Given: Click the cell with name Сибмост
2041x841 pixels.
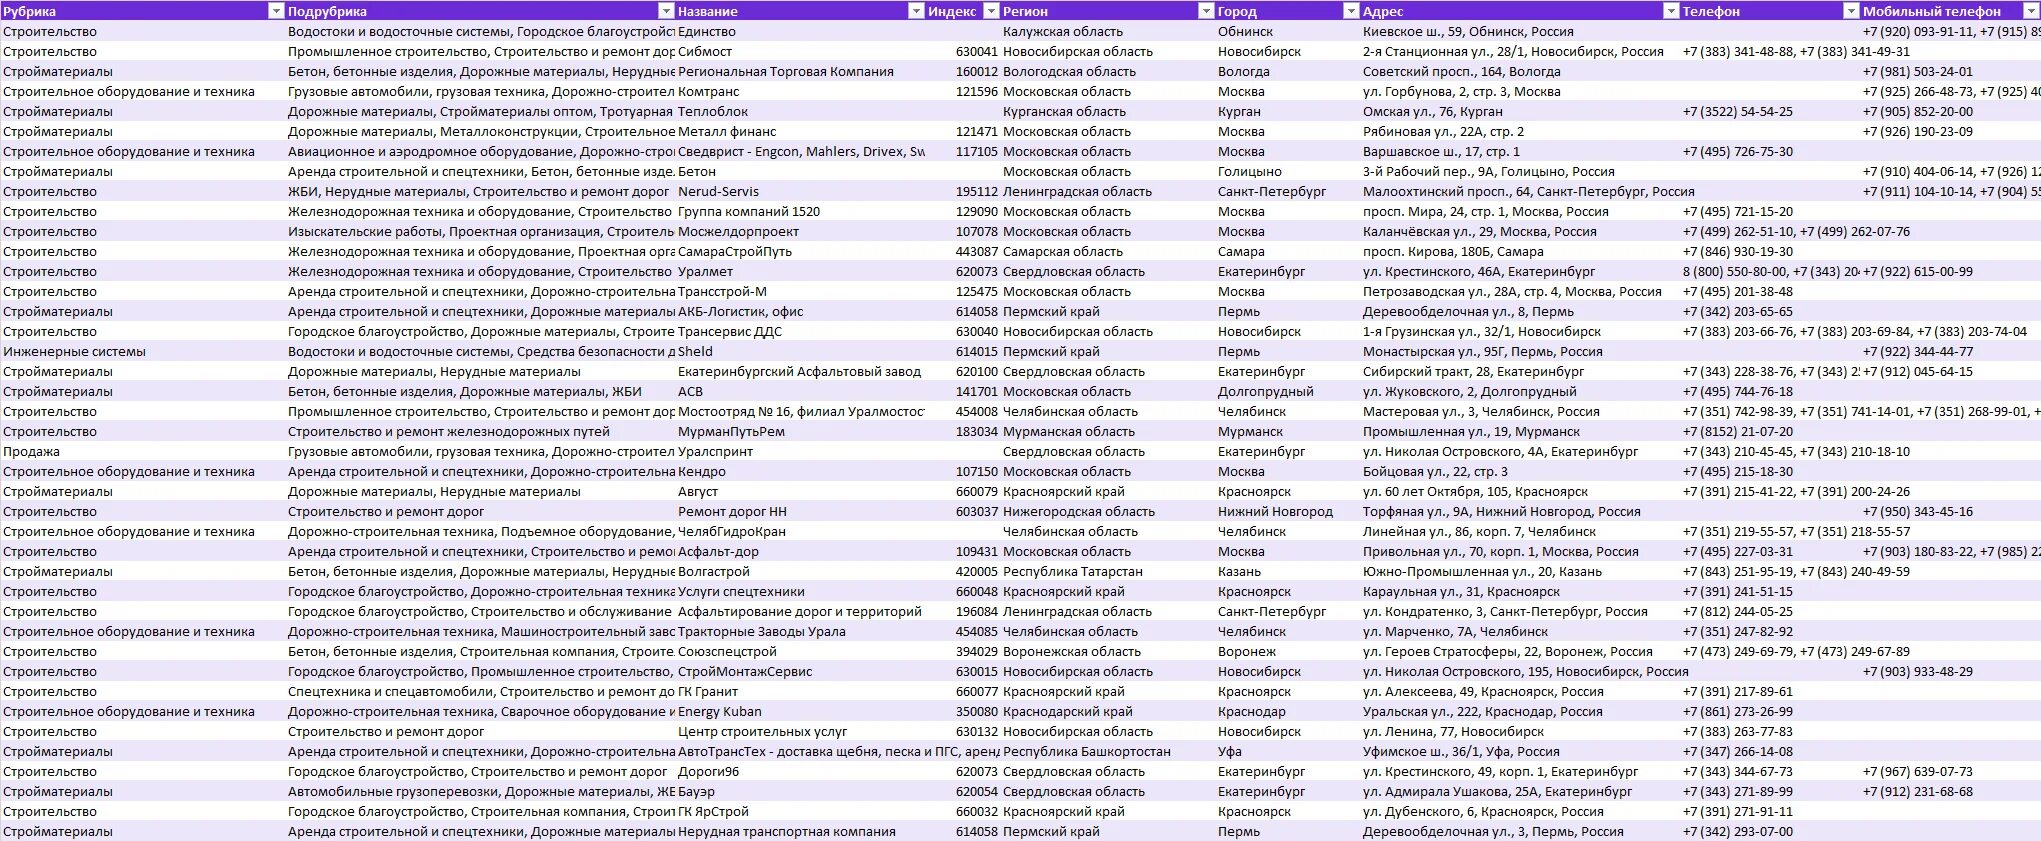Looking at the screenshot, I should coord(800,51).
